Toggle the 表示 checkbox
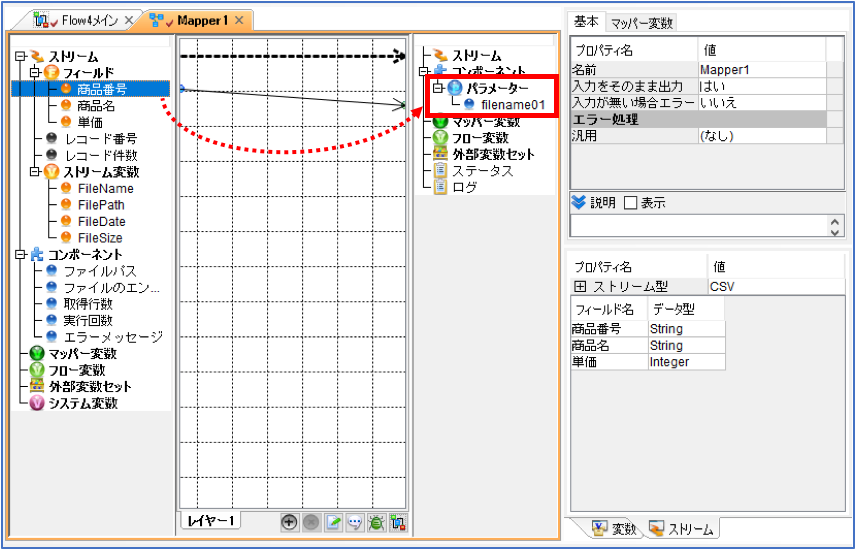The image size is (857, 551). tap(631, 203)
